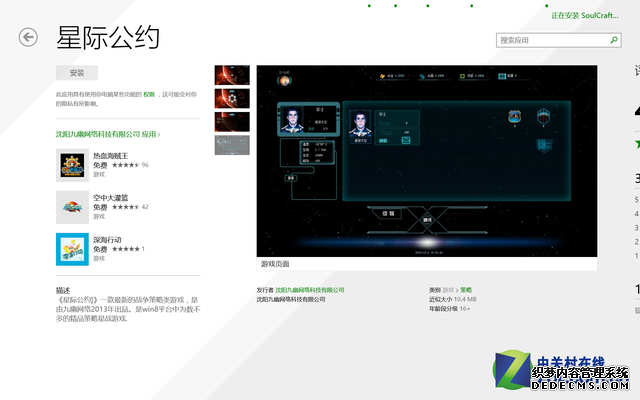Click the 热血海贼王 app title

click(x=111, y=156)
